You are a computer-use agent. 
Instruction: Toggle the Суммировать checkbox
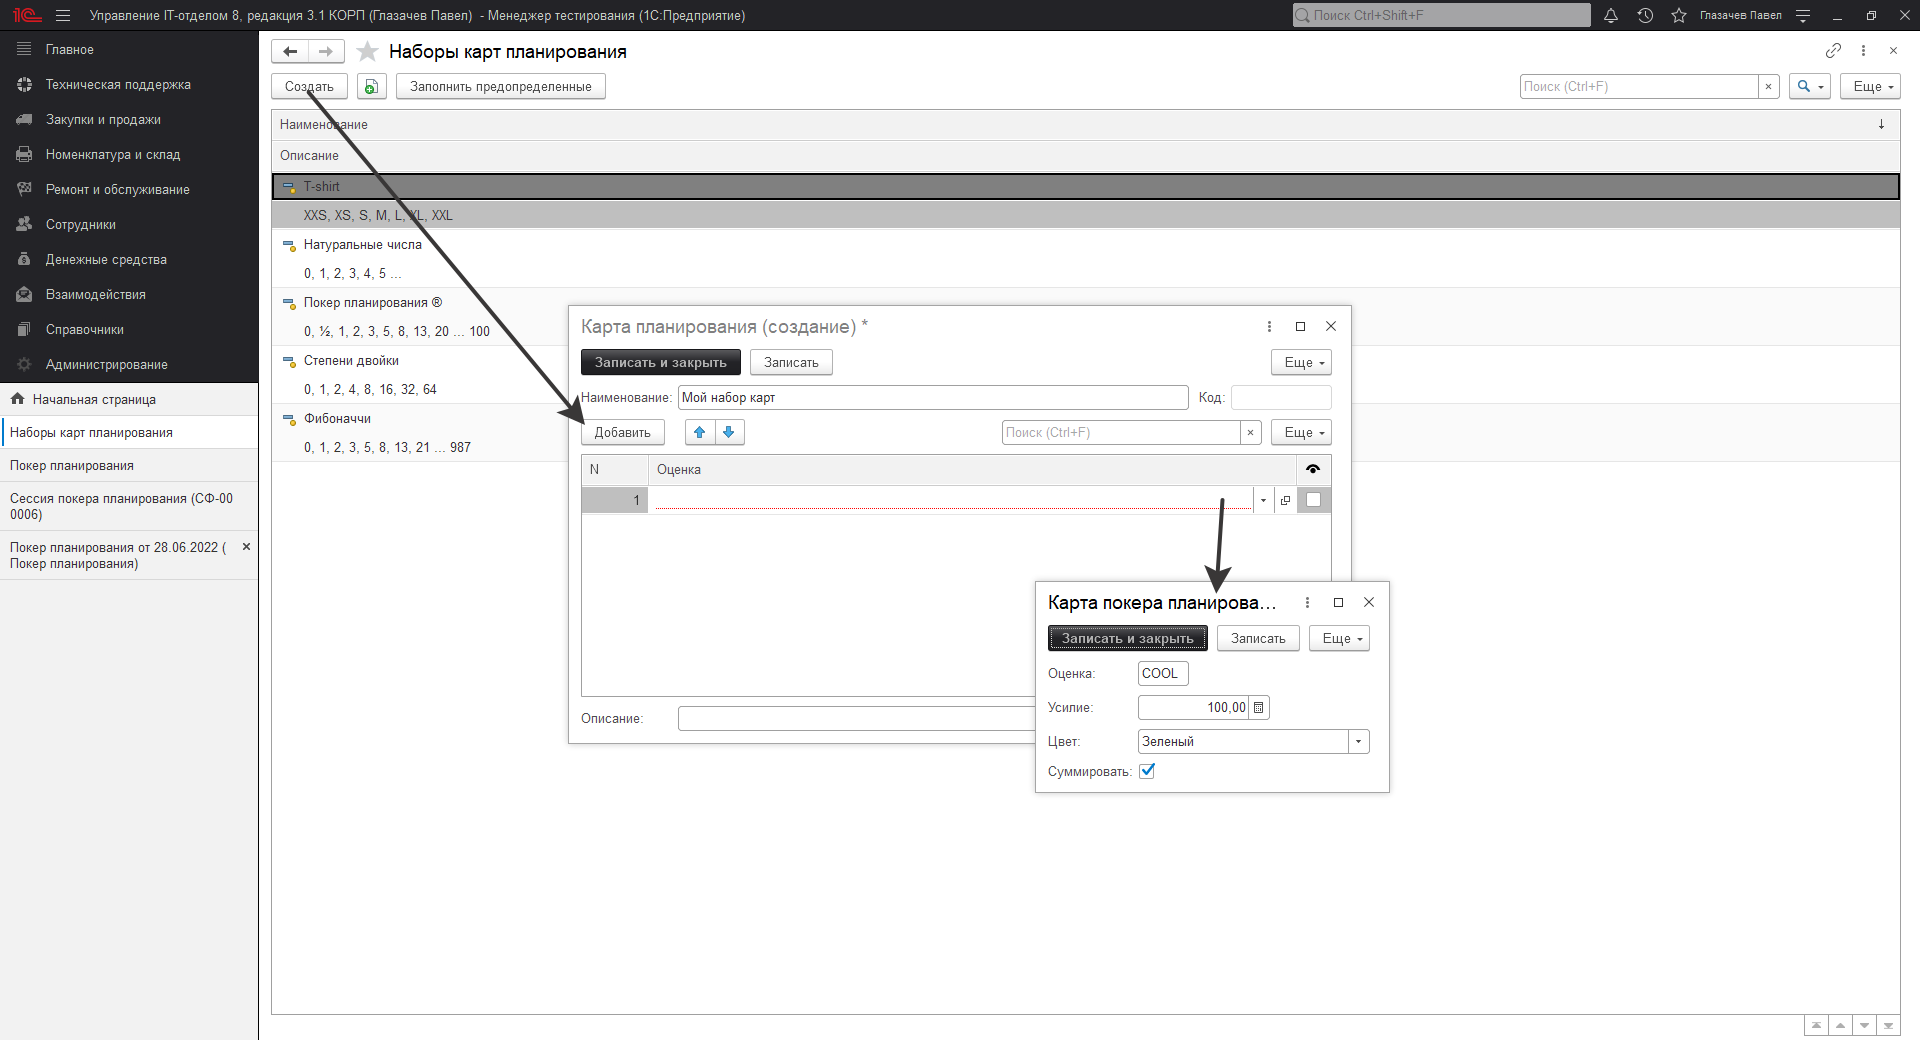[1147, 771]
